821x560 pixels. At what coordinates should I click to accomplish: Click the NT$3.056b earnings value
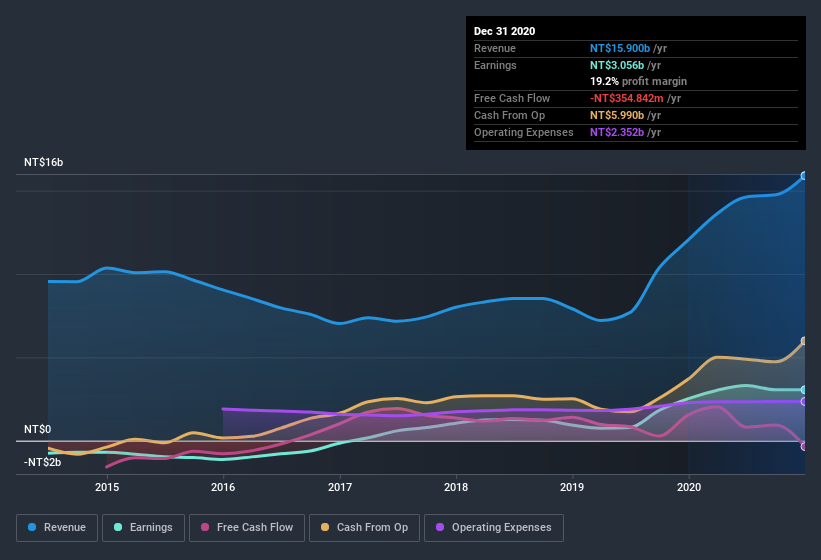[x=617, y=65]
